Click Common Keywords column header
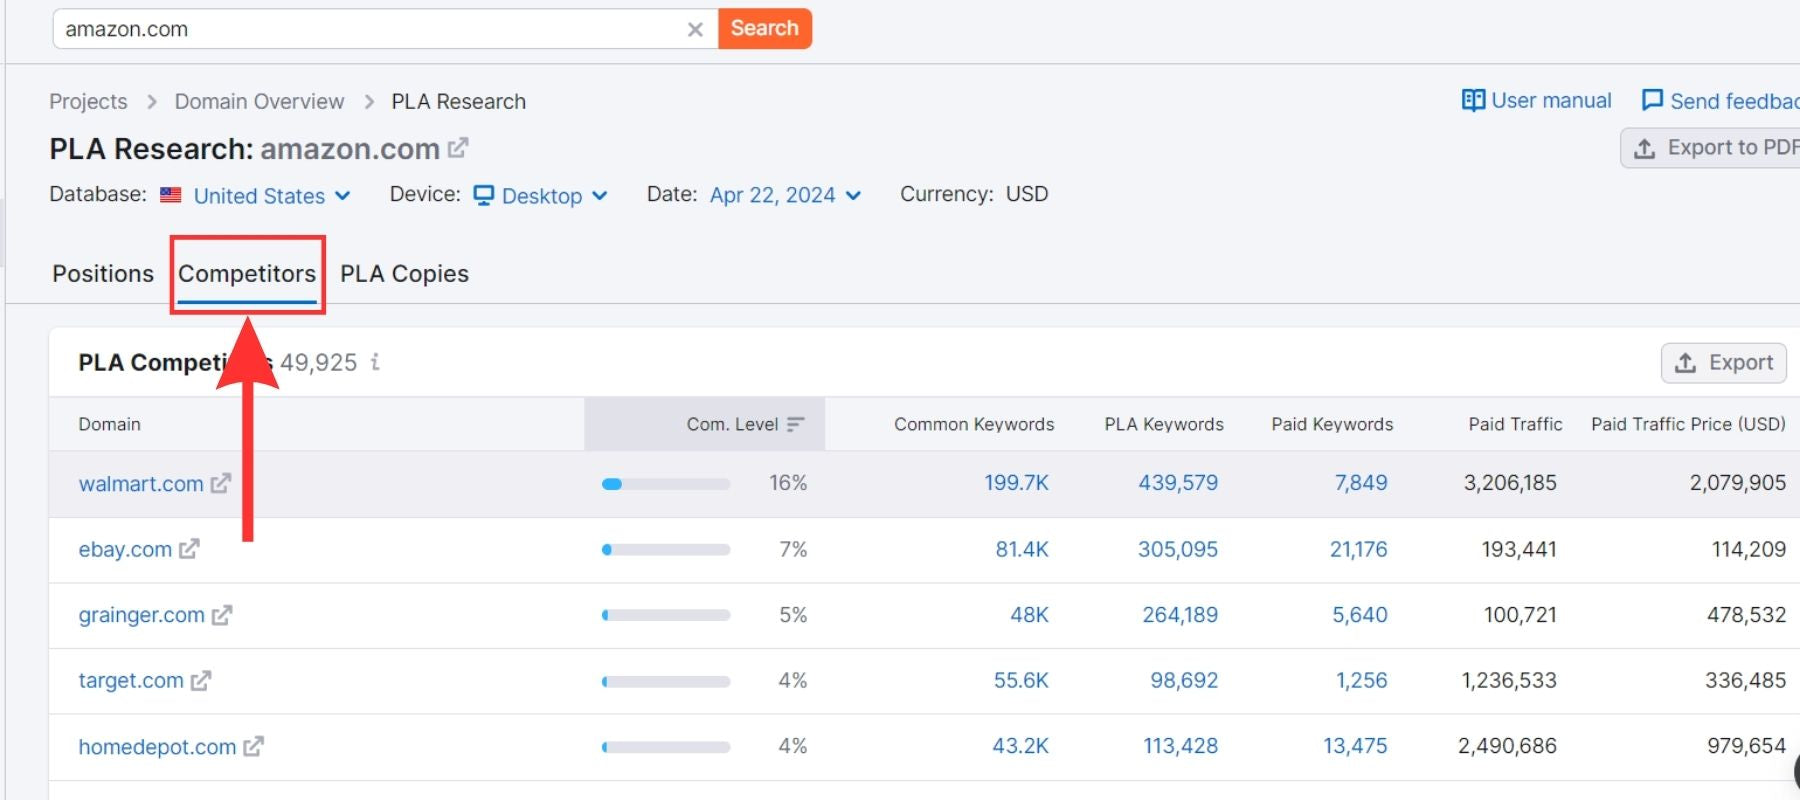 (x=974, y=424)
